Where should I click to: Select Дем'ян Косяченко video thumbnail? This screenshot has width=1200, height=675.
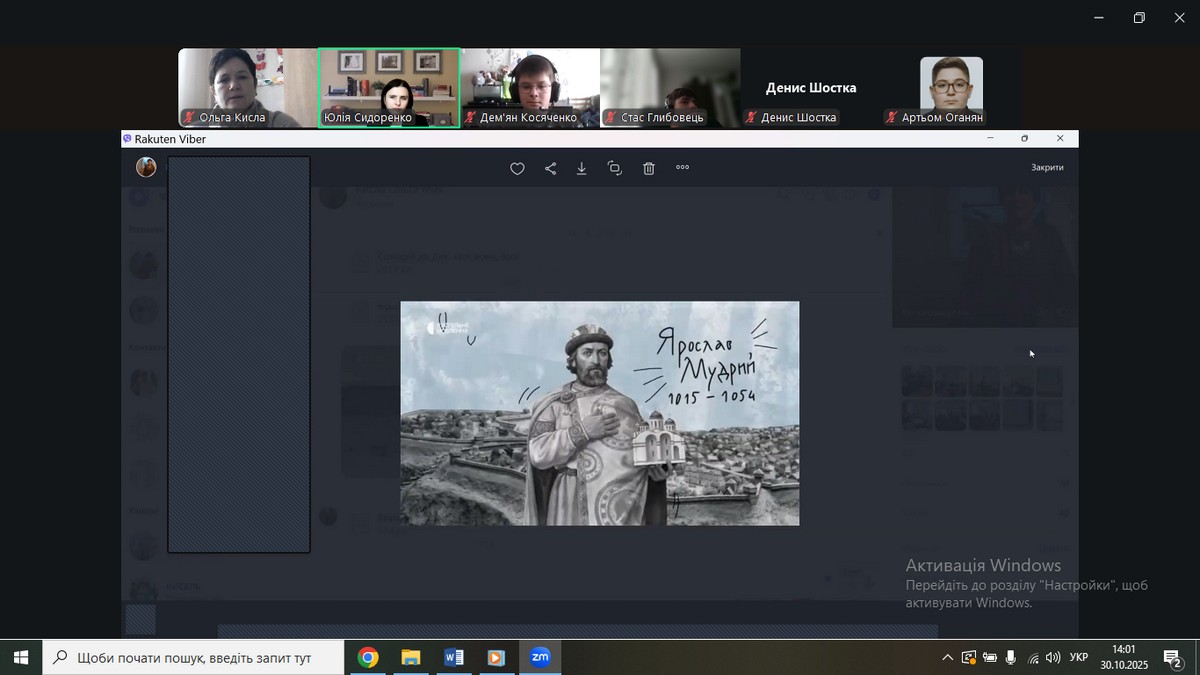pyautogui.click(x=530, y=87)
